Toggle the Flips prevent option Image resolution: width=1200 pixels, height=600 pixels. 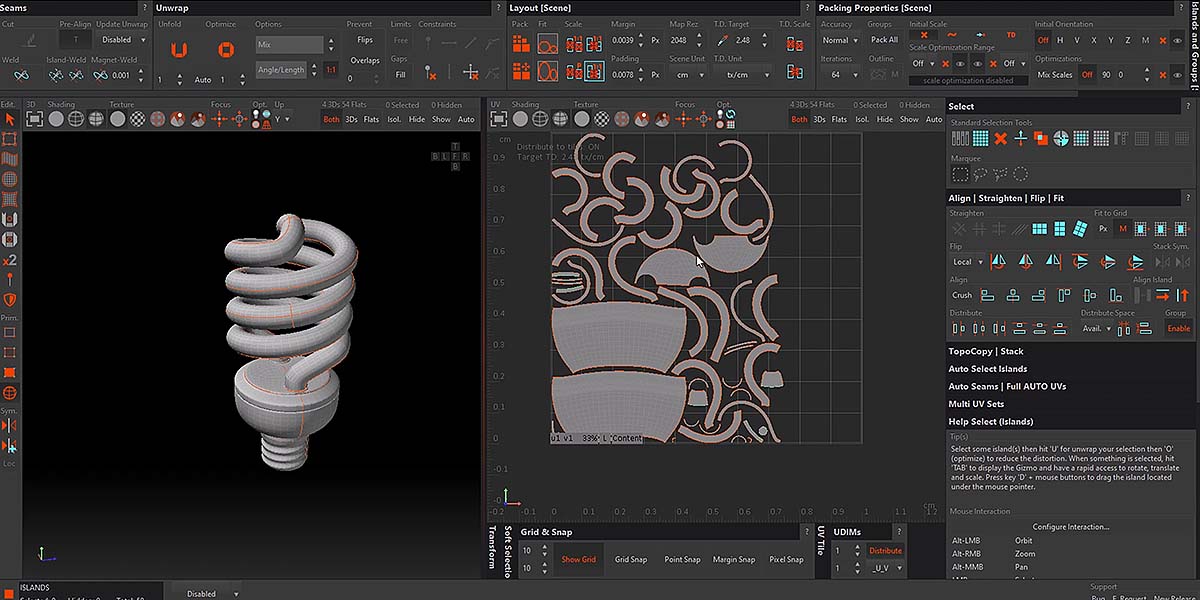click(364, 40)
